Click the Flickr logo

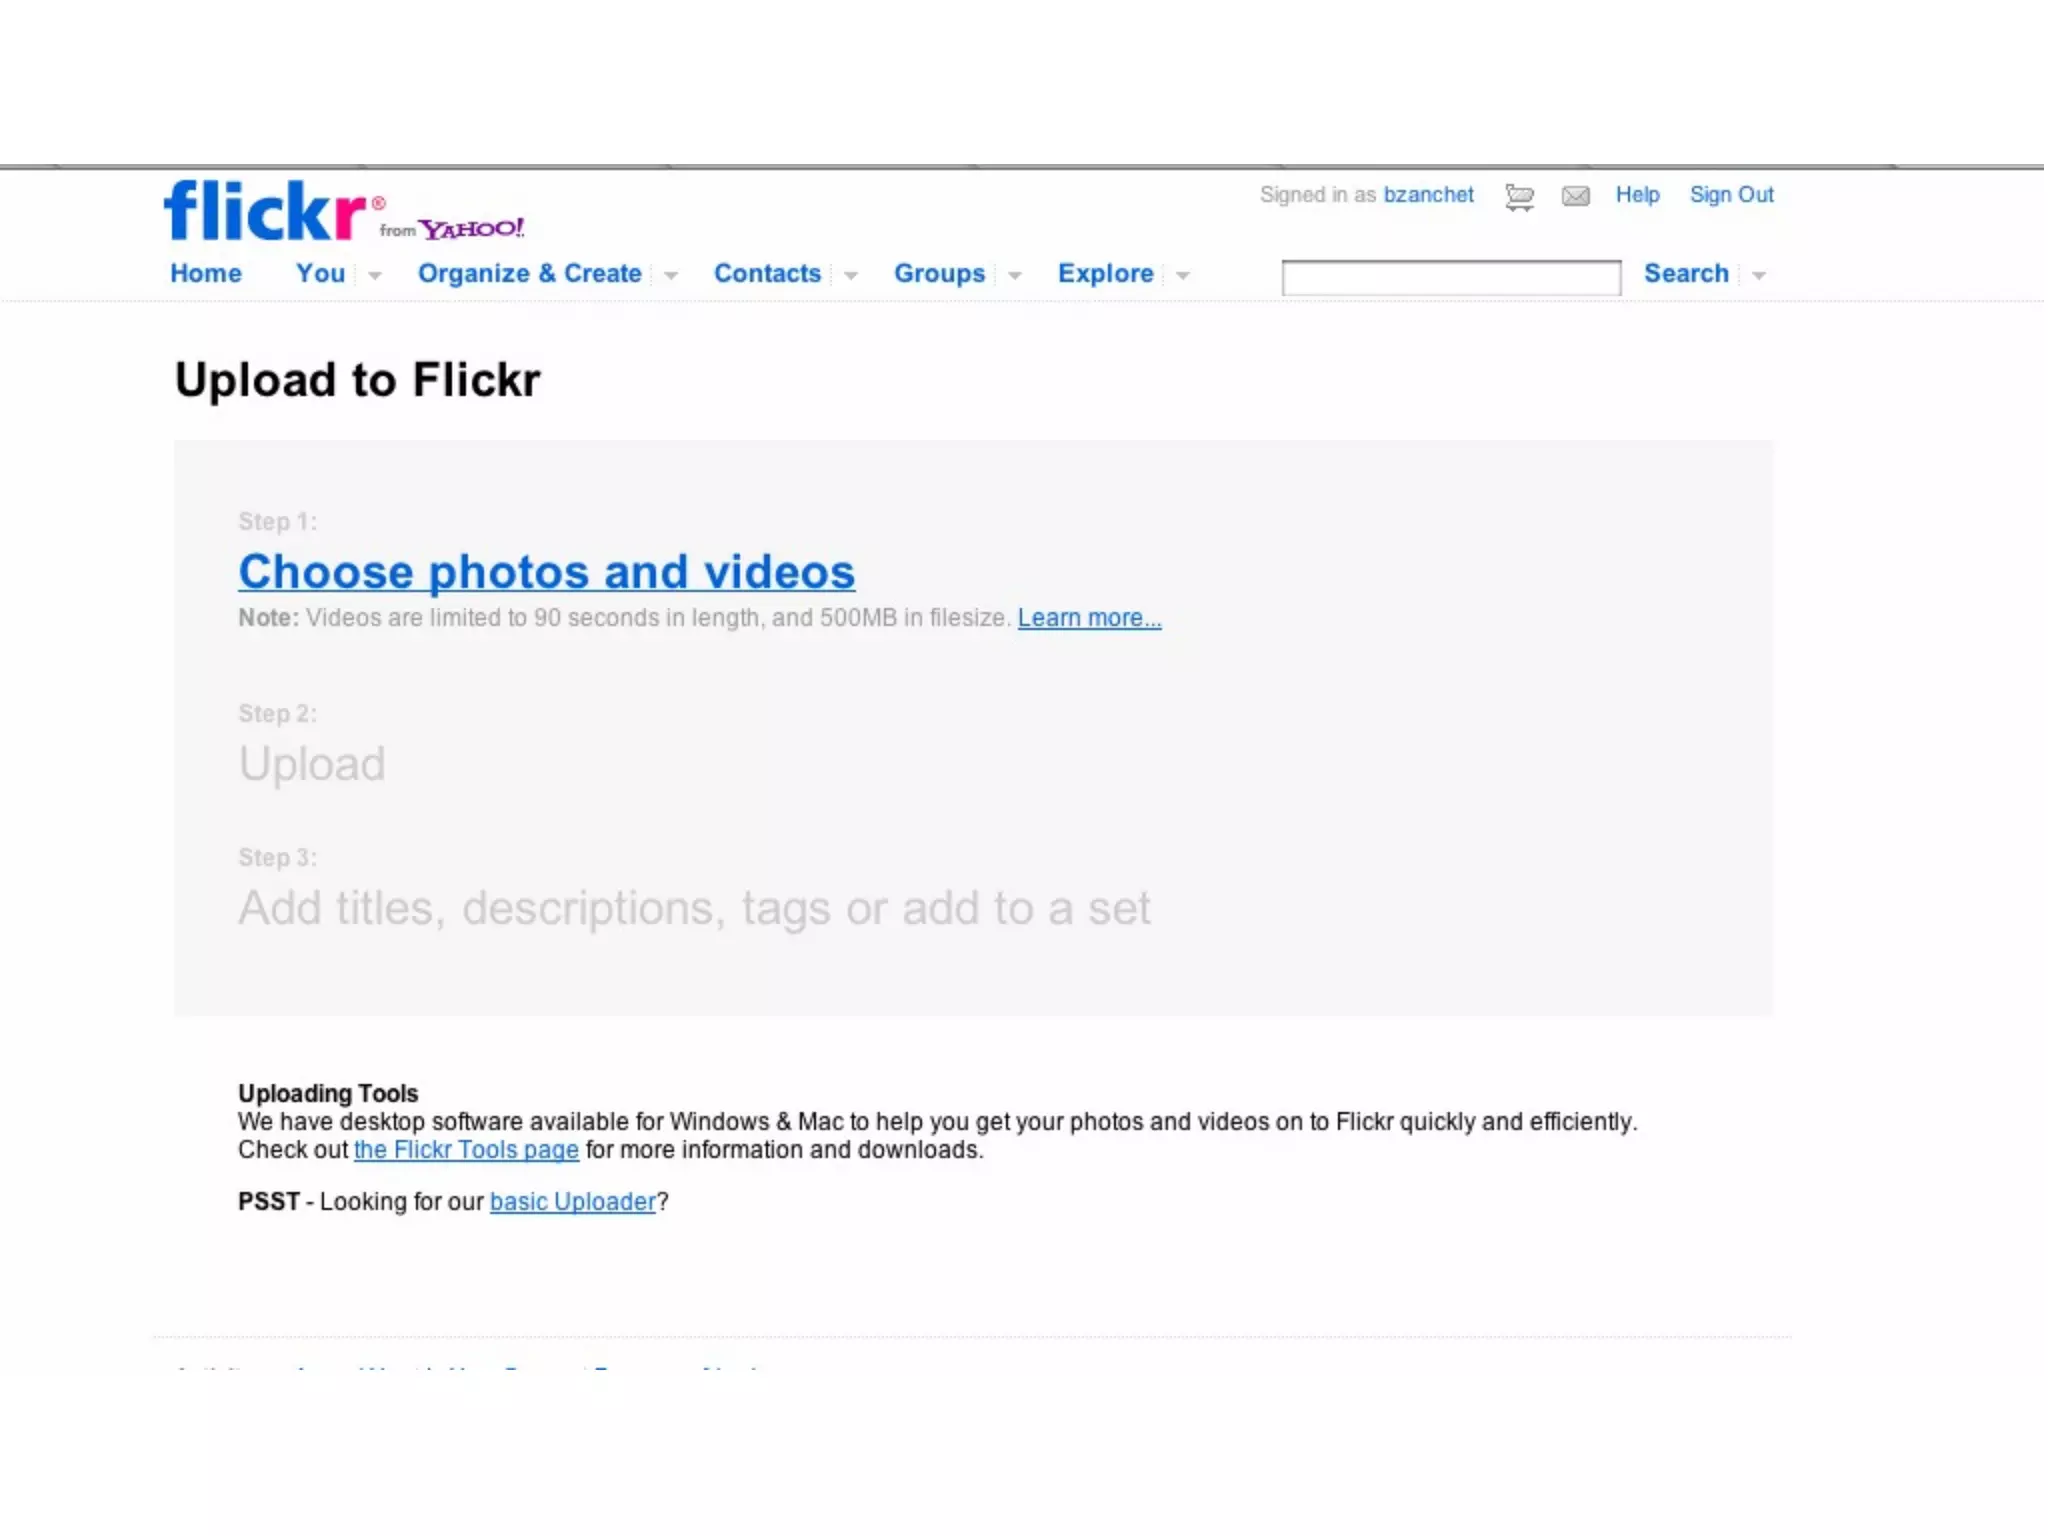click(265, 211)
